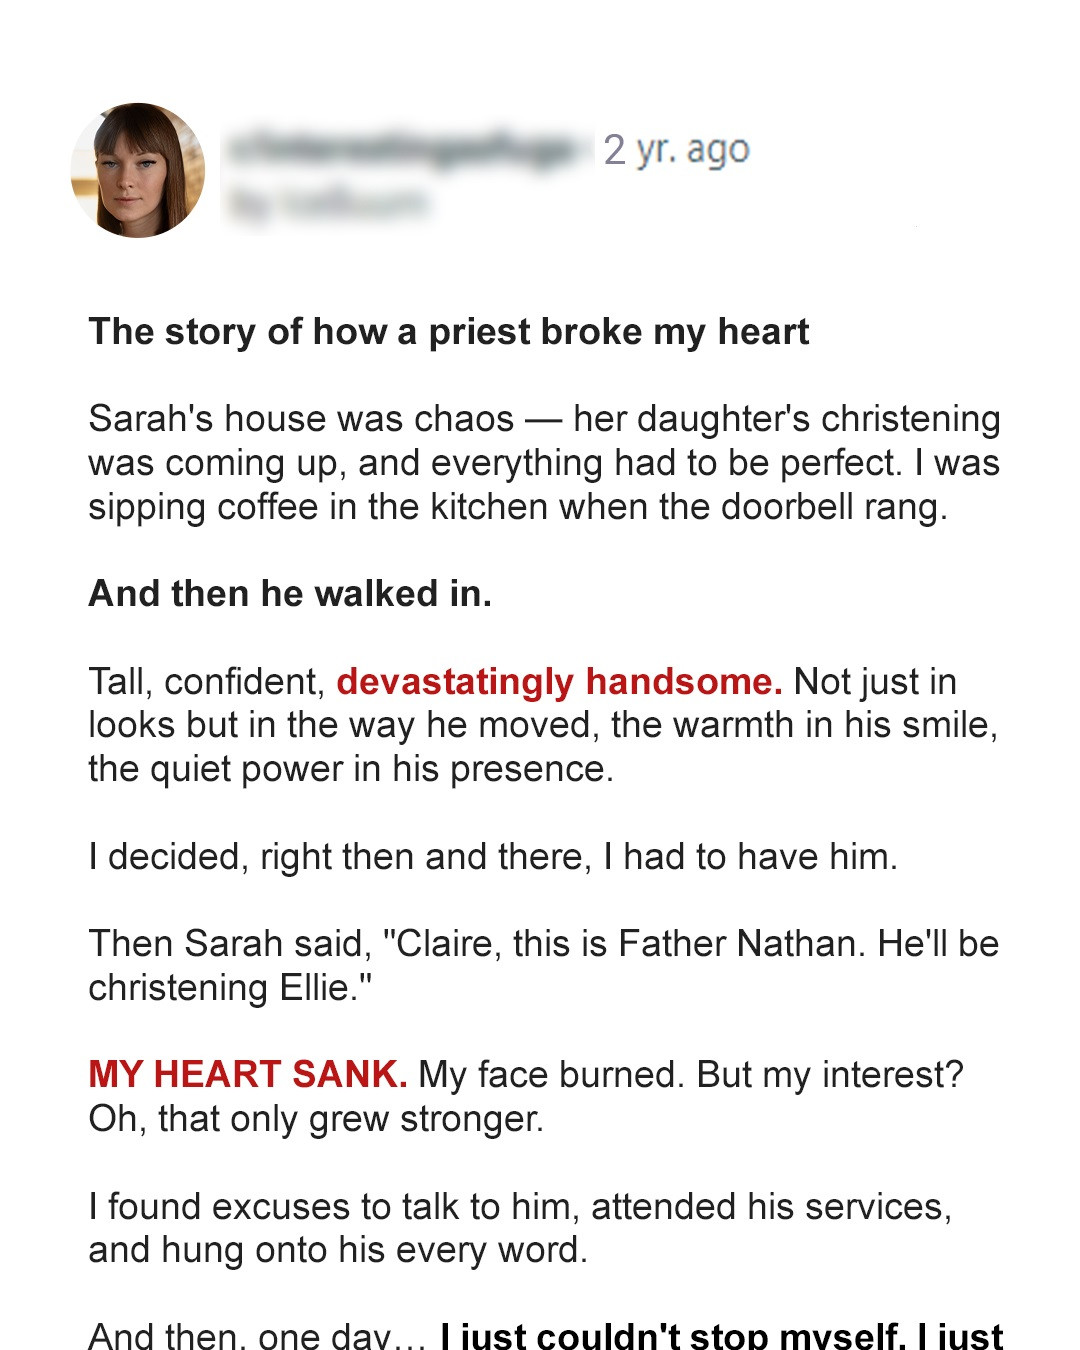Viewport: 1080px width, 1350px height.
Task: Click "Oh, that only grew stronger." line
Action: point(316,1119)
